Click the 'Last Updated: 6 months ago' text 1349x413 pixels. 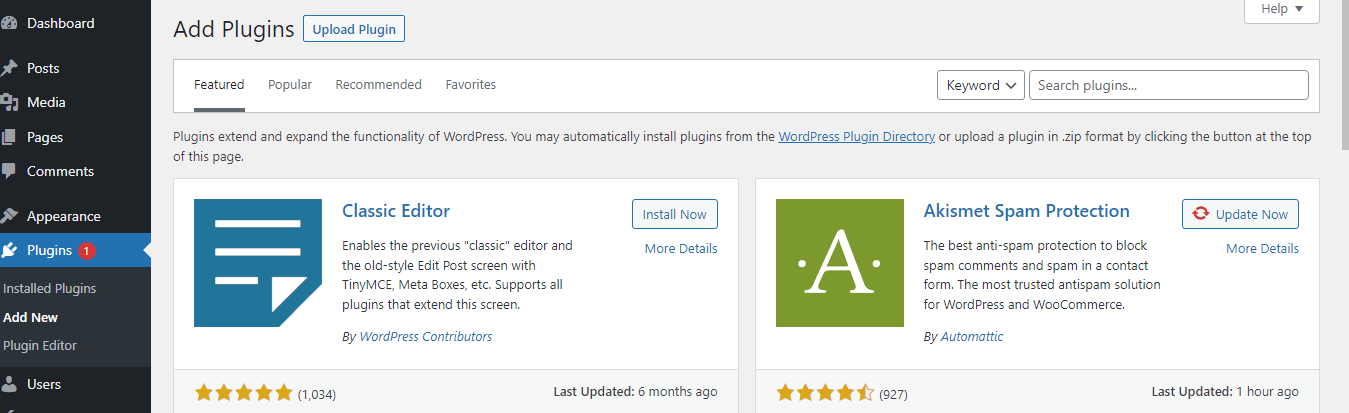(634, 392)
